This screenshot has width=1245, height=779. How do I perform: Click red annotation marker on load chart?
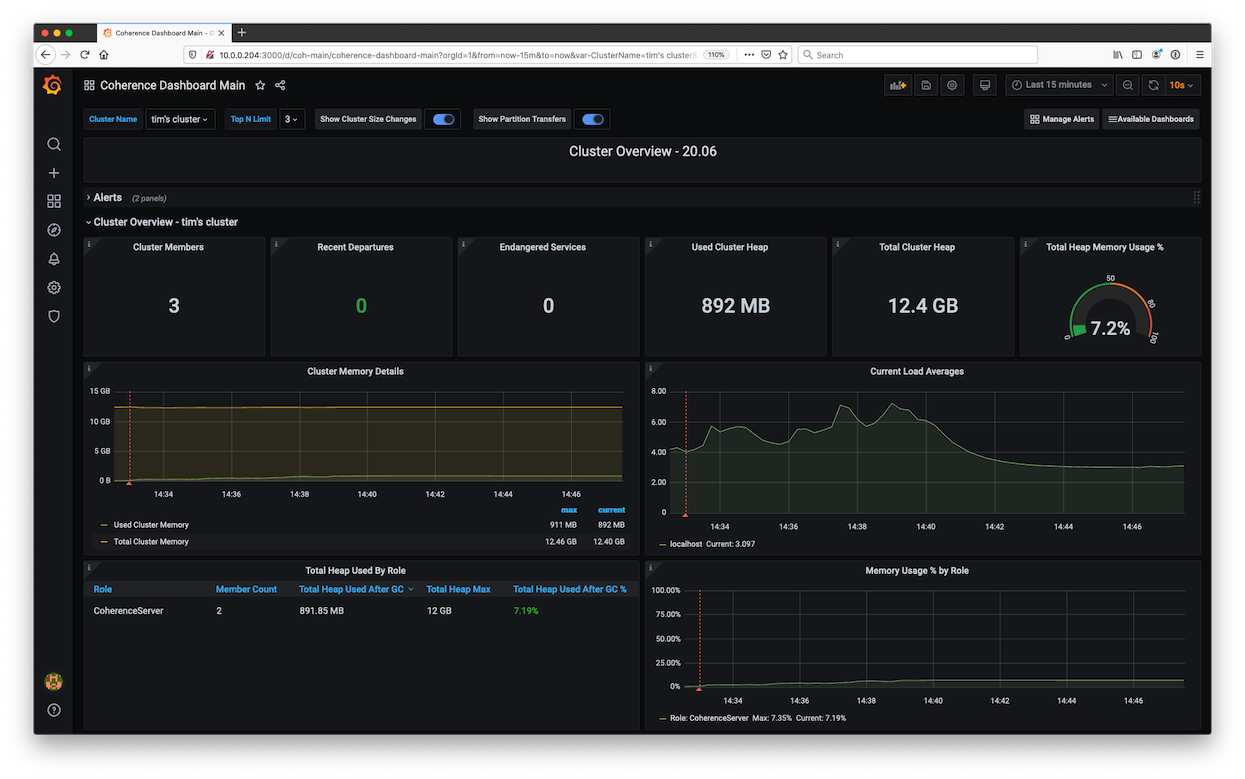pos(685,516)
